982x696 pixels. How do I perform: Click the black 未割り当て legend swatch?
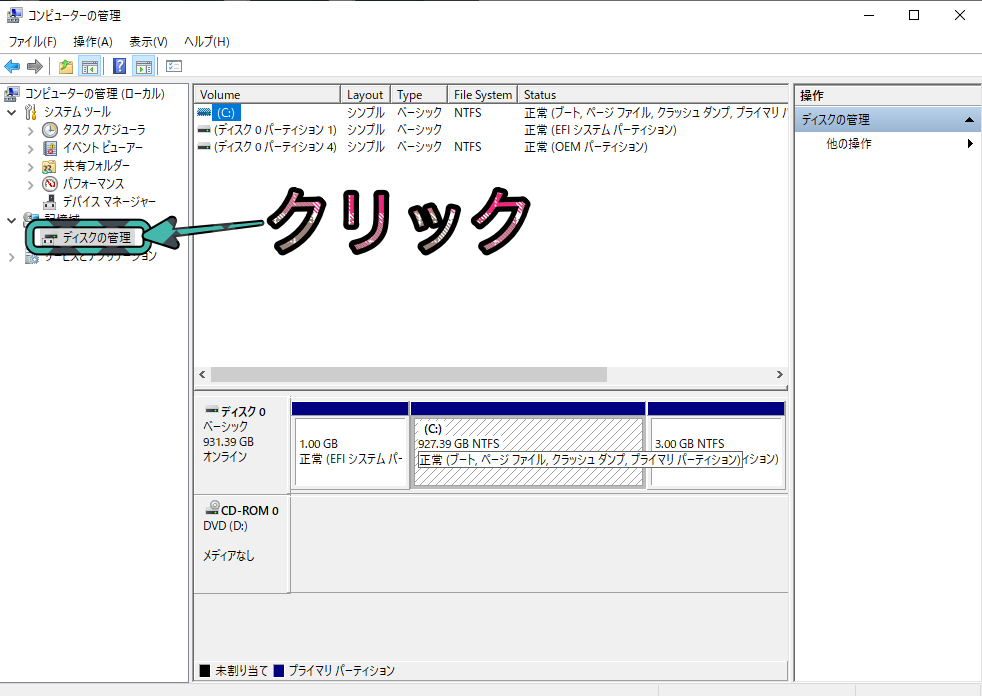pos(205,671)
